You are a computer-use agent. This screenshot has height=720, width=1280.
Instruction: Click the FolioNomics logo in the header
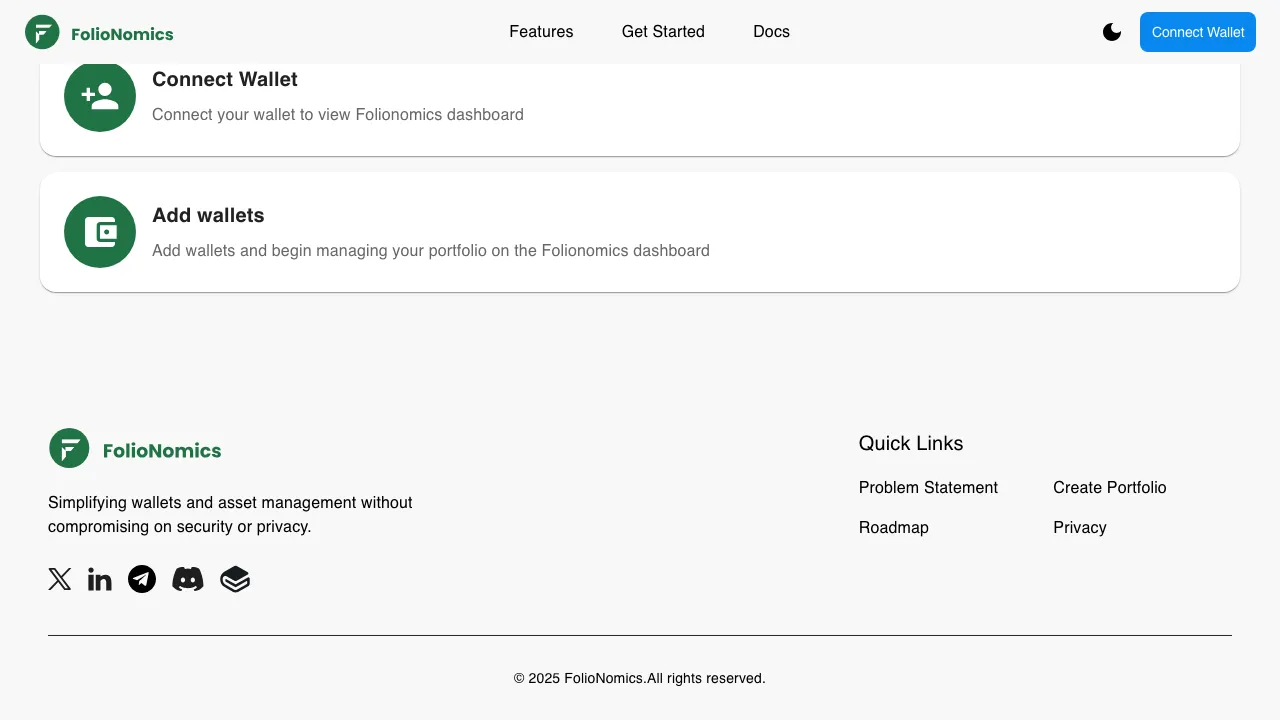pos(98,31)
